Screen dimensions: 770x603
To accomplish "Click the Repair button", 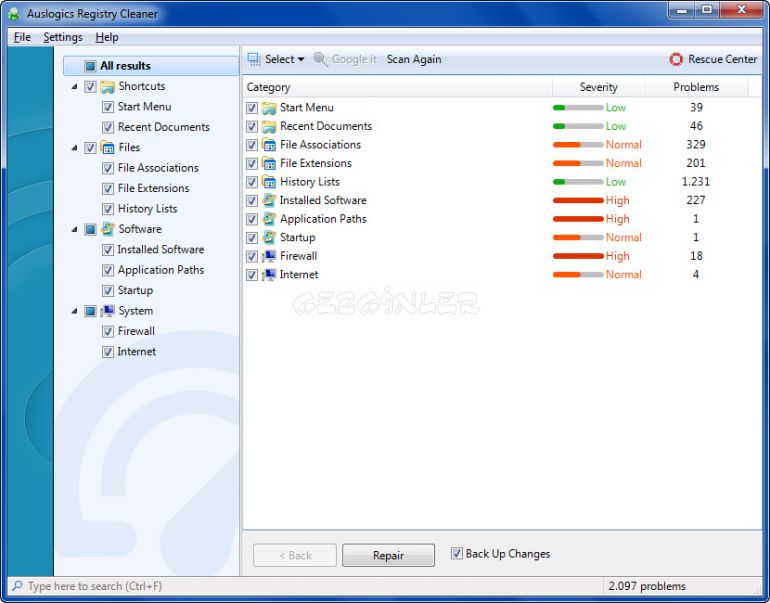I will (388, 555).
